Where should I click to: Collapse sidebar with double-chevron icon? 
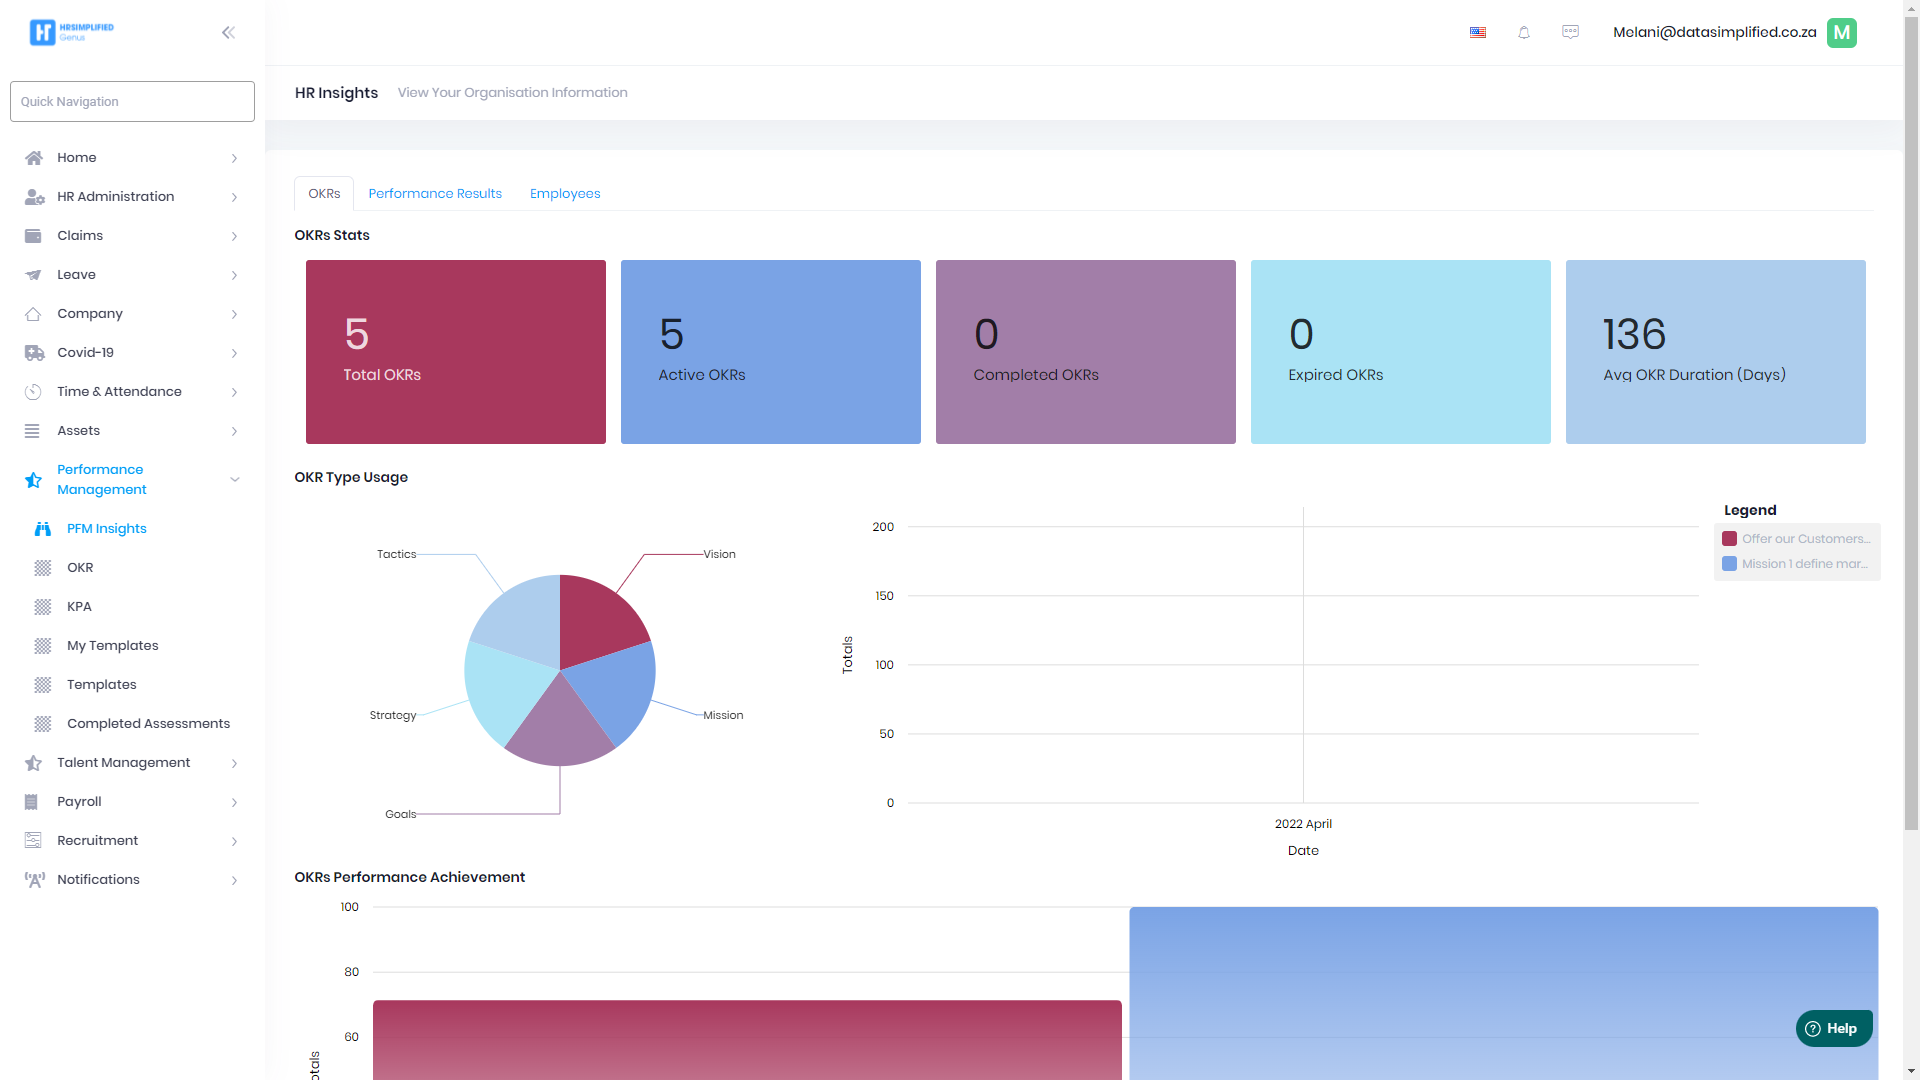pyautogui.click(x=228, y=33)
